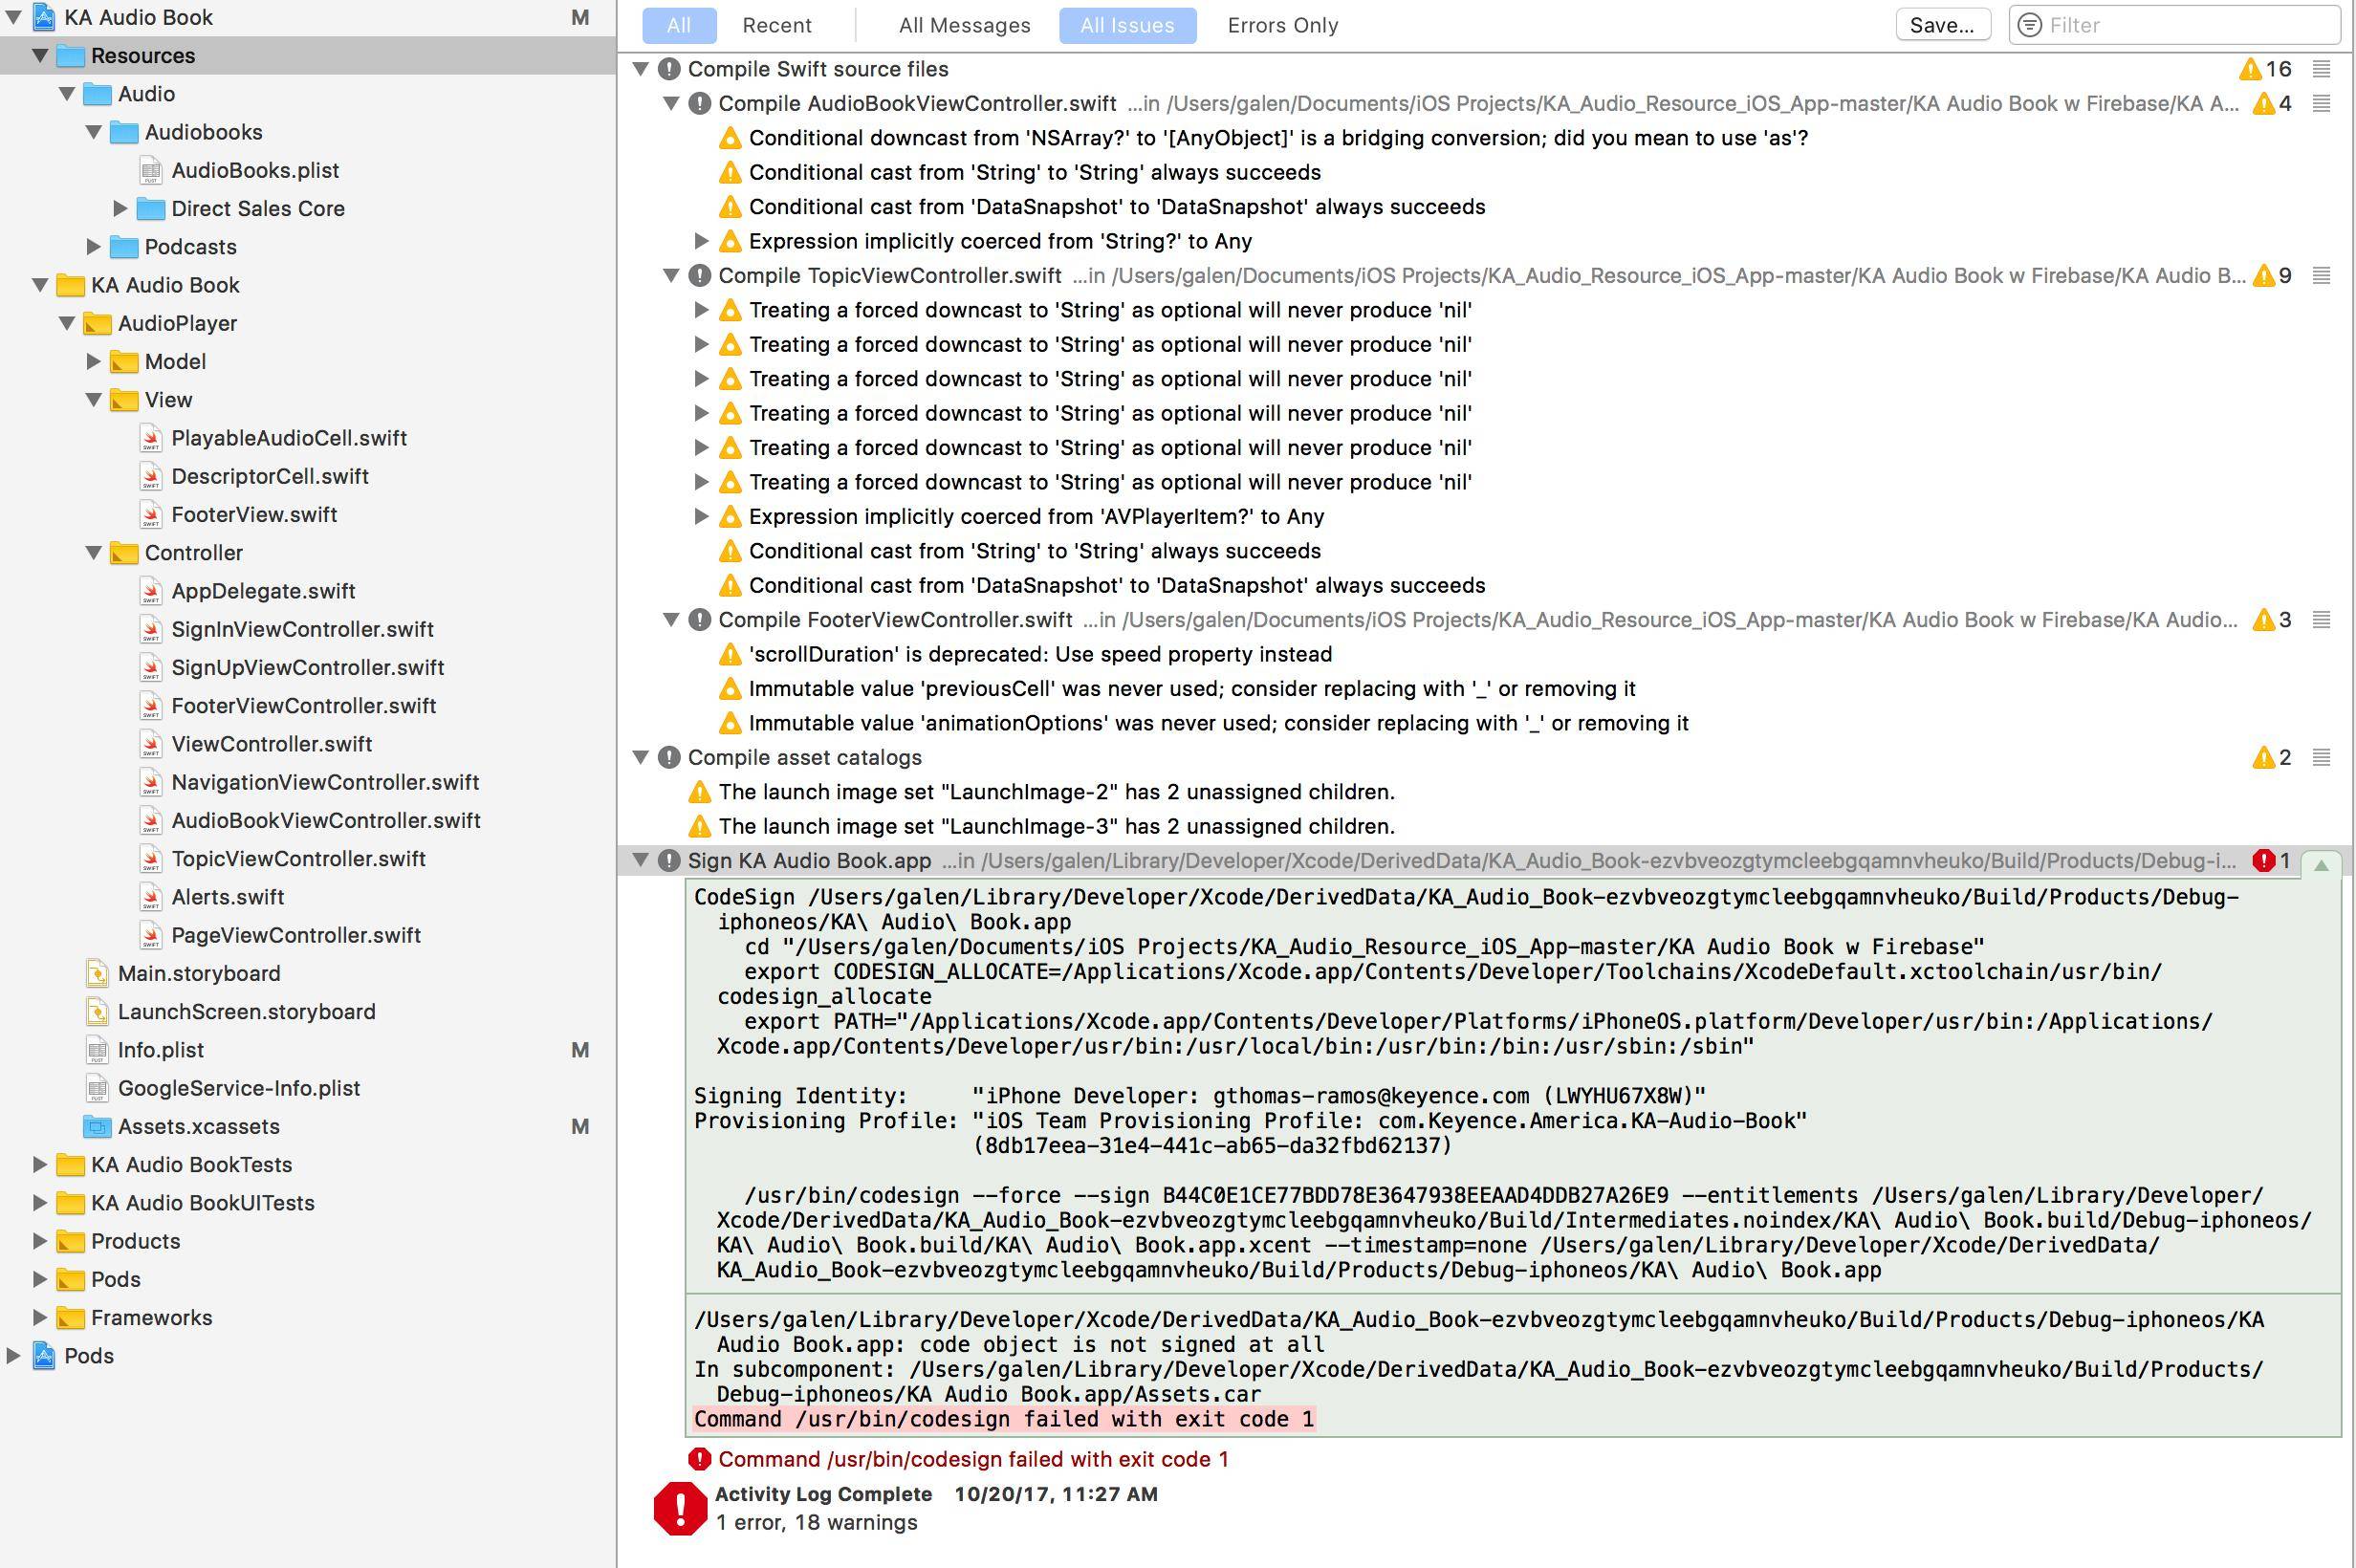Image resolution: width=2356 pixels, height=1568 pixels.
Task: Toggle the All scope filter
Action: [679, 25]
